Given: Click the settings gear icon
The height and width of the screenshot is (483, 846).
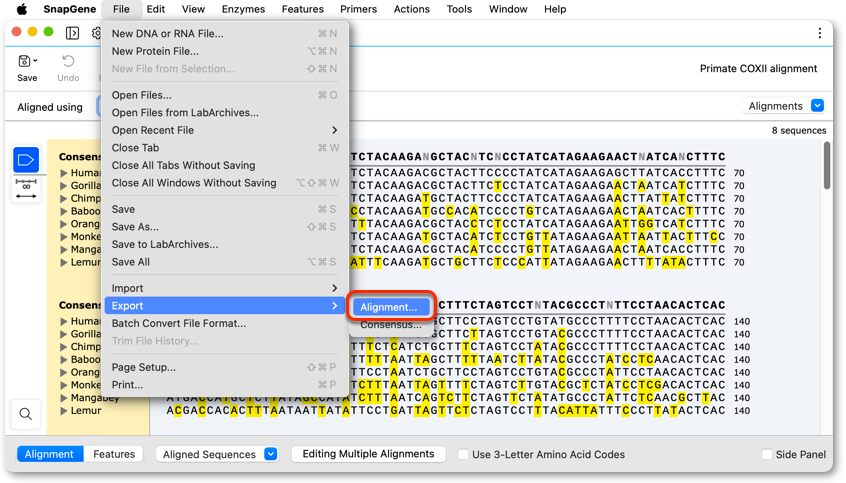Looking at the screenshot, I should click(97, 33).
